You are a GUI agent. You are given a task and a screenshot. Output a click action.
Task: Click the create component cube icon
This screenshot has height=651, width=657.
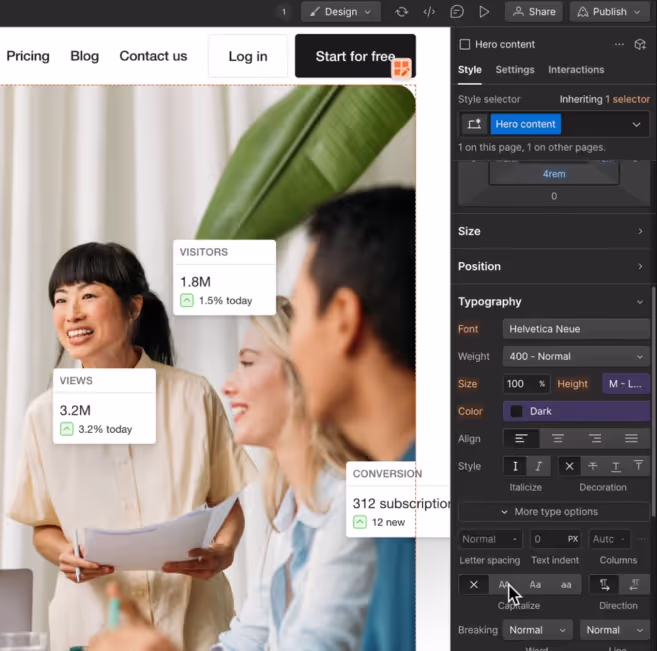click(x=640, y=44)
